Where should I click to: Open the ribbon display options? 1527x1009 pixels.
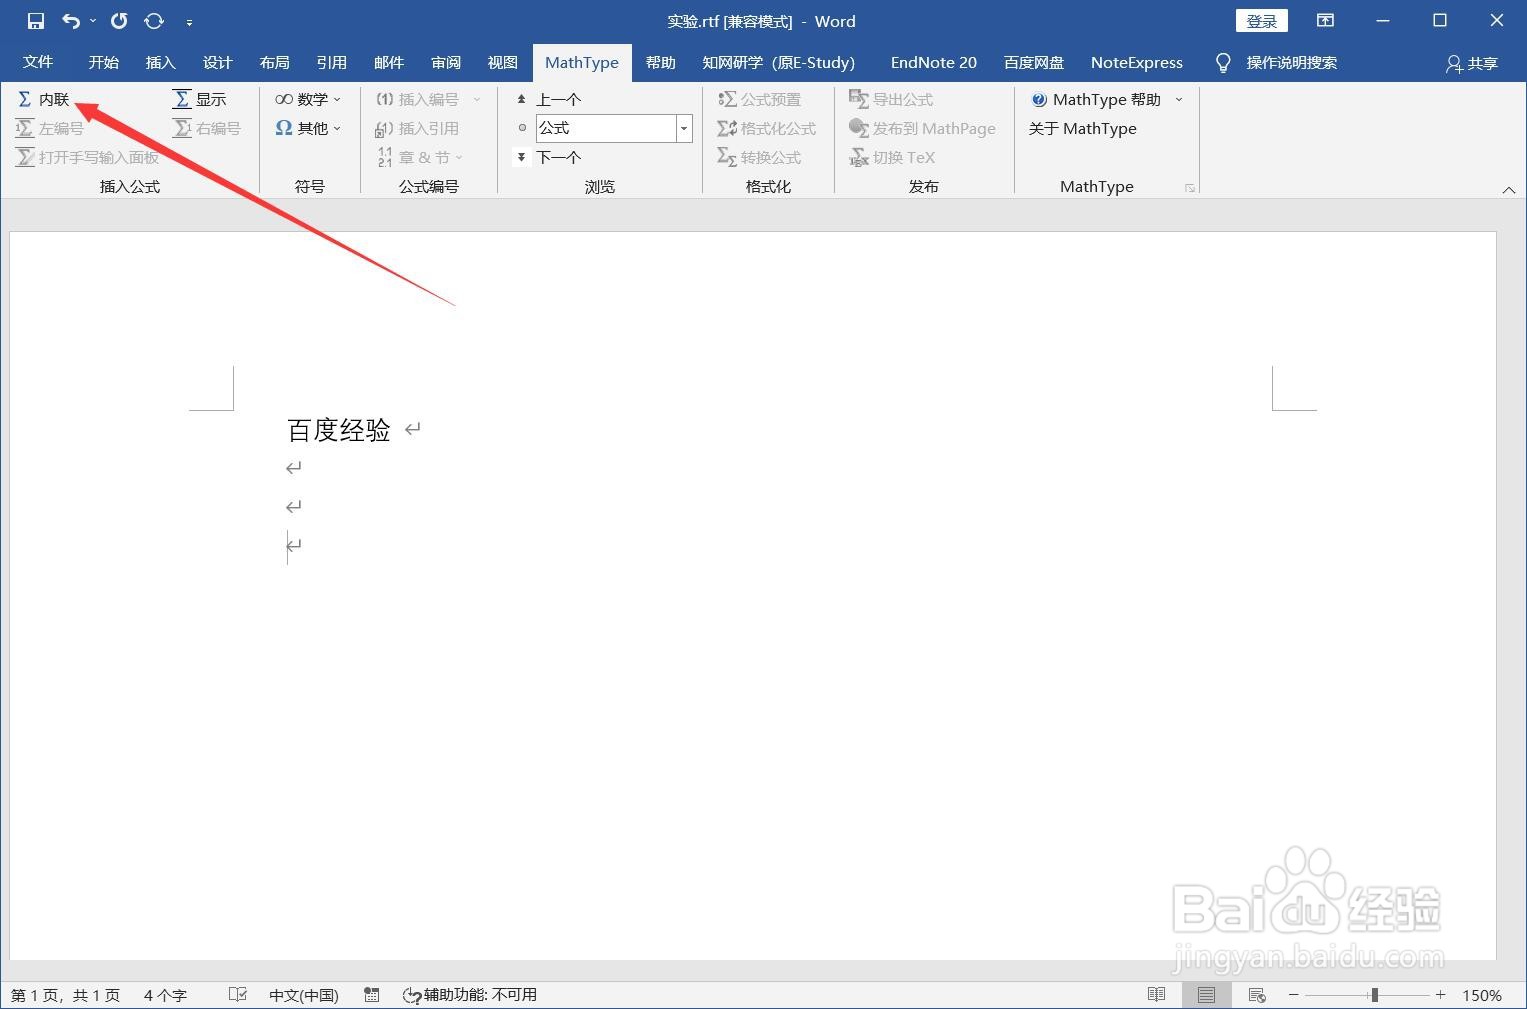click(1325, 21)
